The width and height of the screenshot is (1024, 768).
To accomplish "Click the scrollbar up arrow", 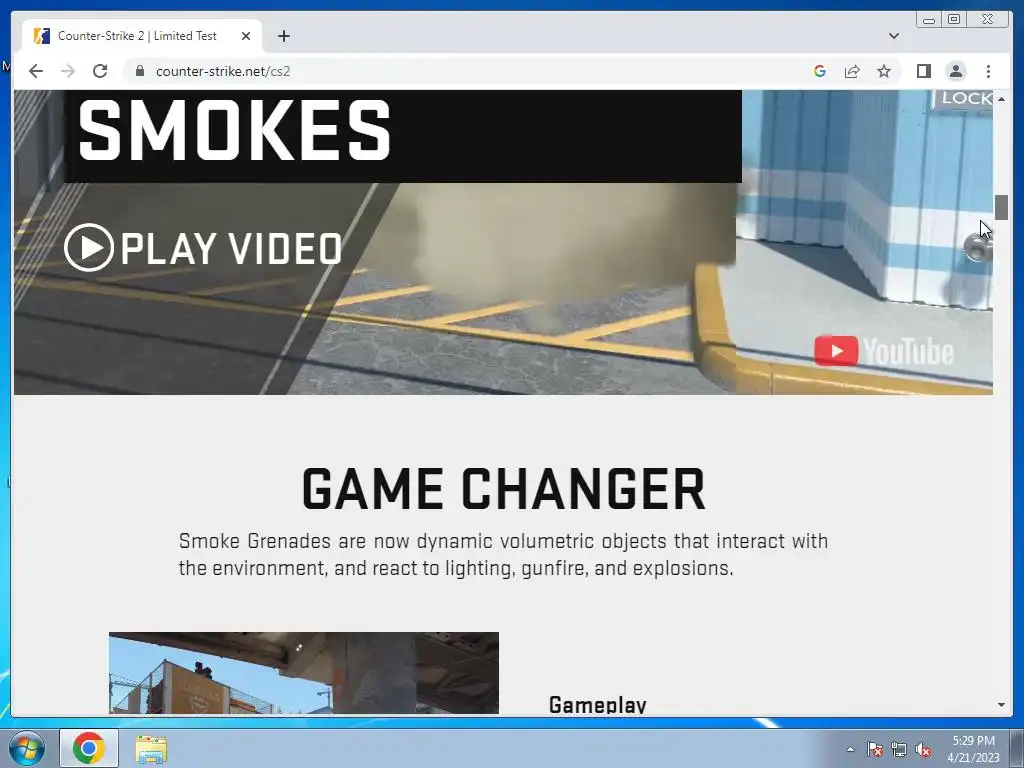I will (1001, 99).
